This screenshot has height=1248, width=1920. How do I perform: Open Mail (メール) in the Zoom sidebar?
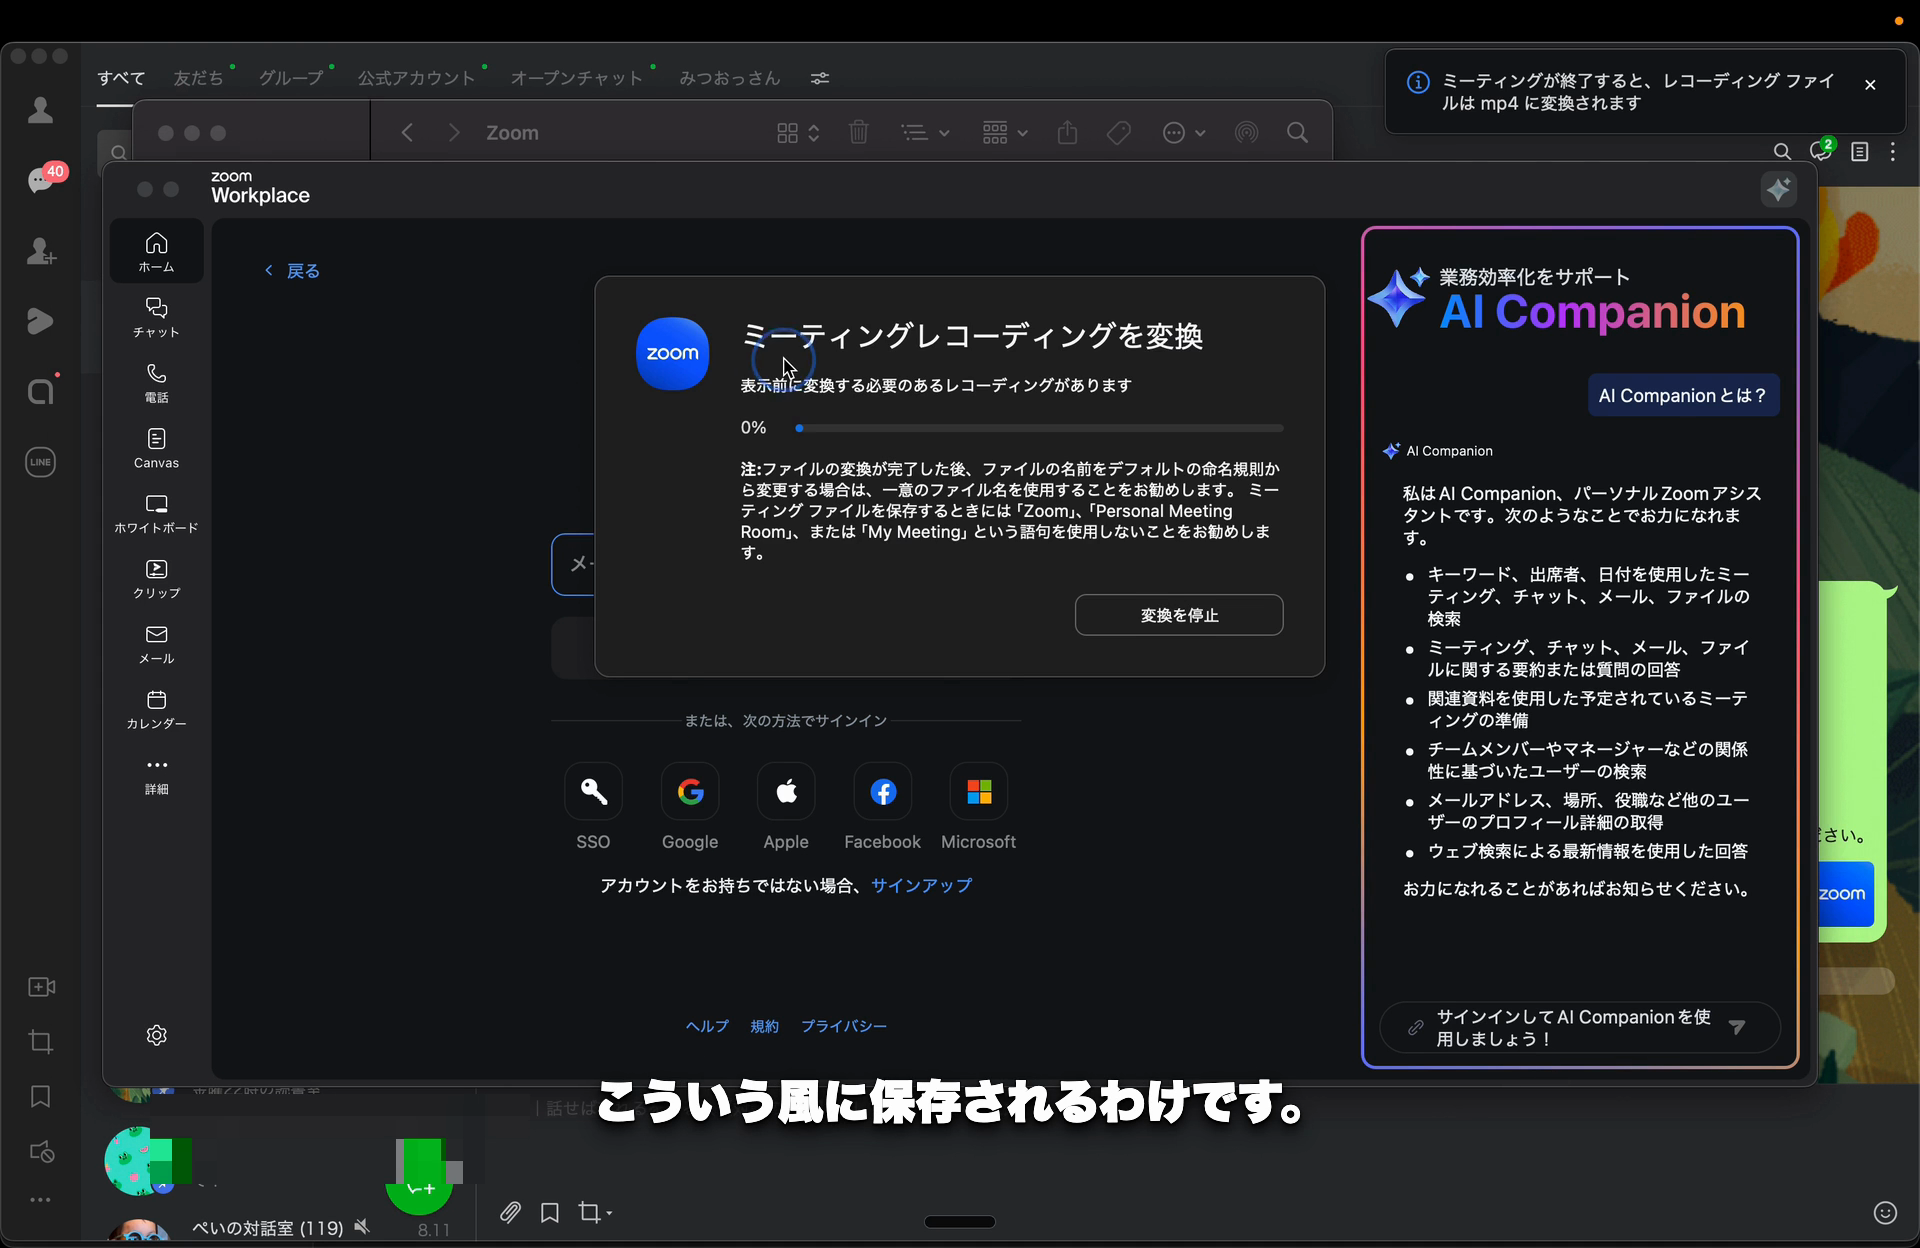point(156,644)
